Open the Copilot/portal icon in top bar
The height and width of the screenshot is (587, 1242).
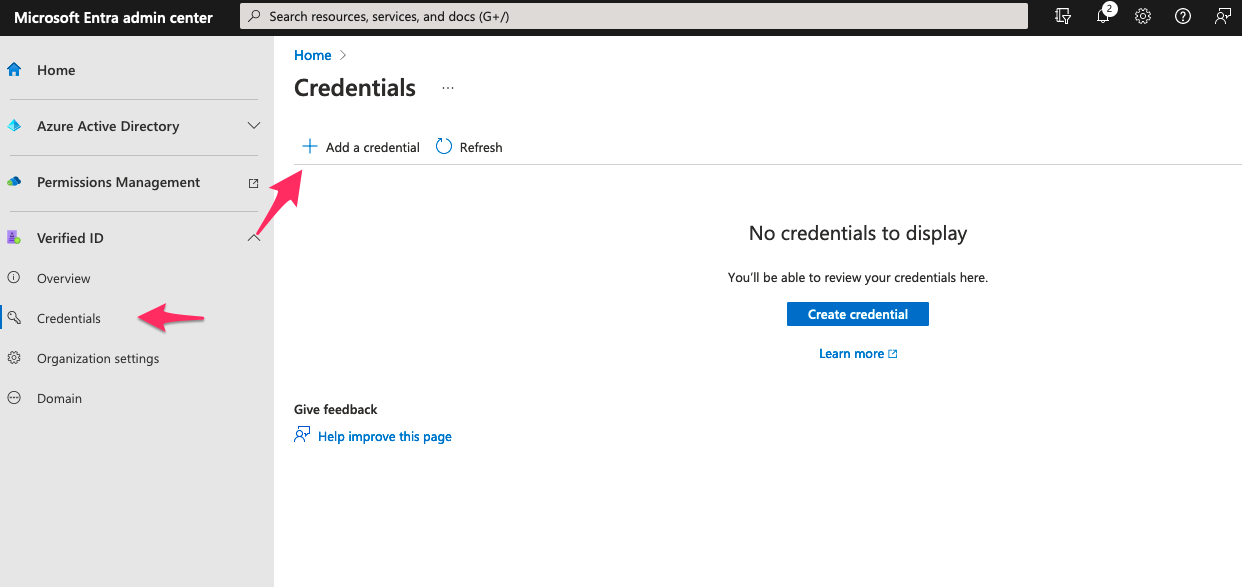click(1064, 17)
